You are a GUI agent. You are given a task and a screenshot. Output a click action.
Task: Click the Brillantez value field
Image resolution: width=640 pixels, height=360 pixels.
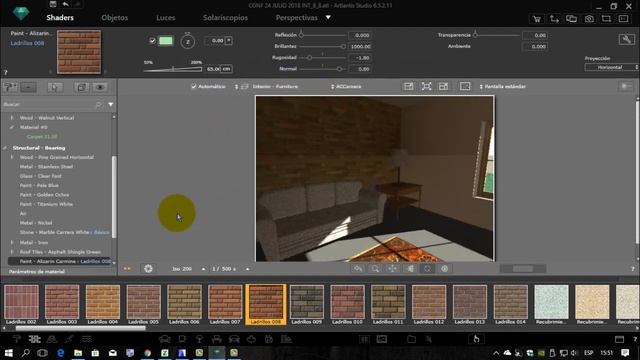(360, 47)
